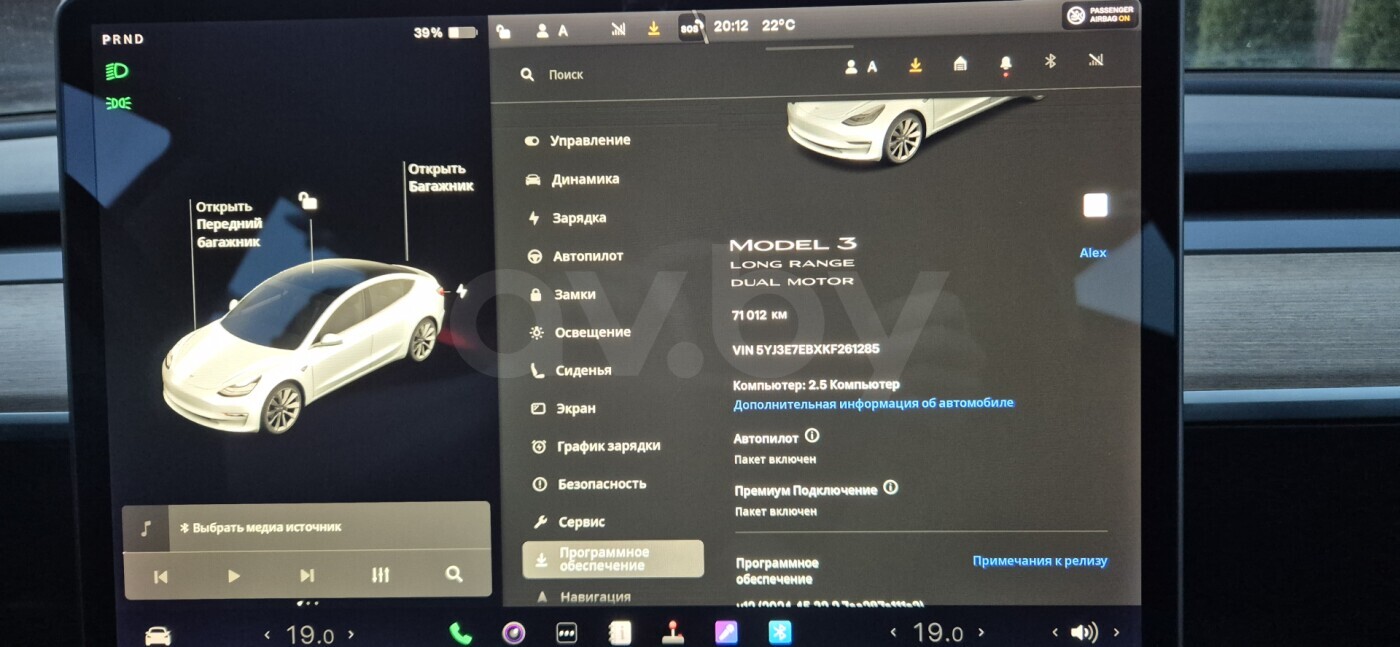Viewport: 1400px width, 647px height.
Task: Tap the charge port lightning icon
Action: 461,291
